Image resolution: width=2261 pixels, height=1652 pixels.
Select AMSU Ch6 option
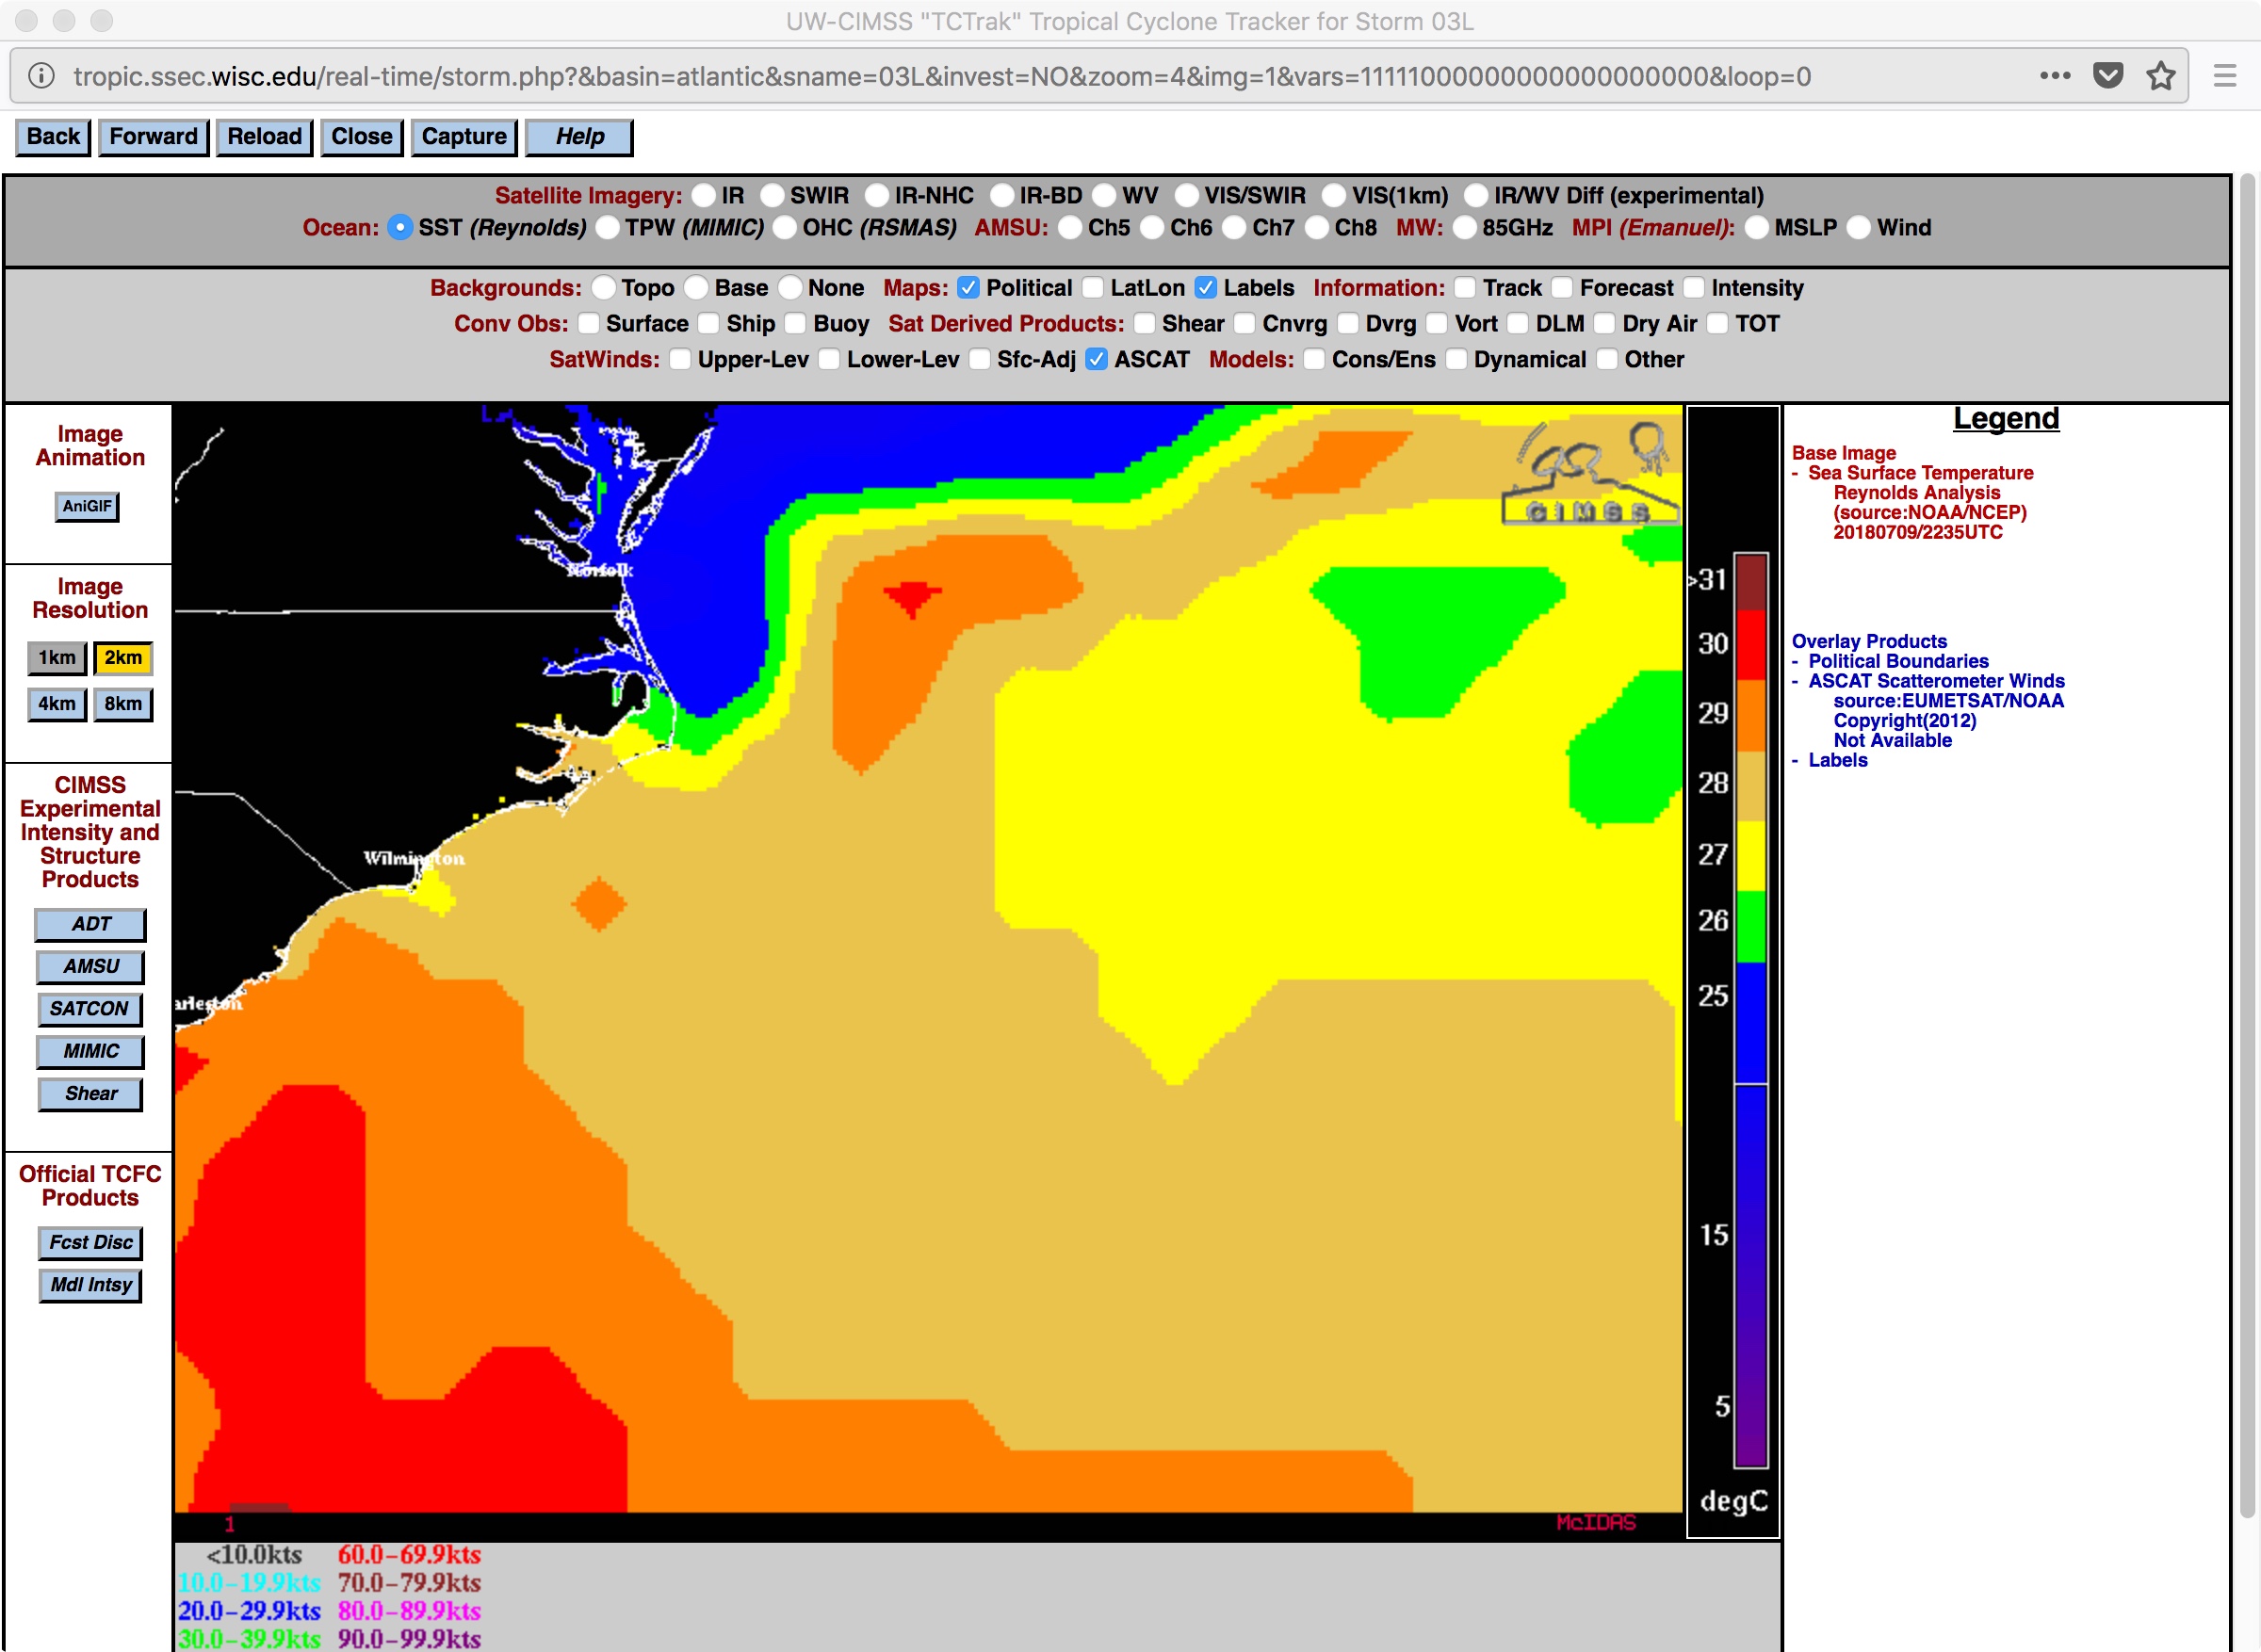[x=1152, y=228]
